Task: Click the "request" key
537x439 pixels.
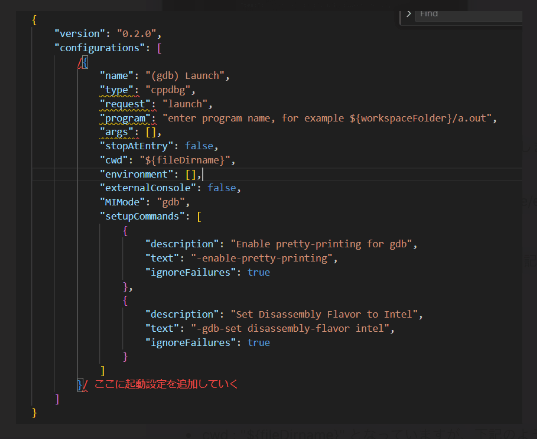Action: click(125, 104)
